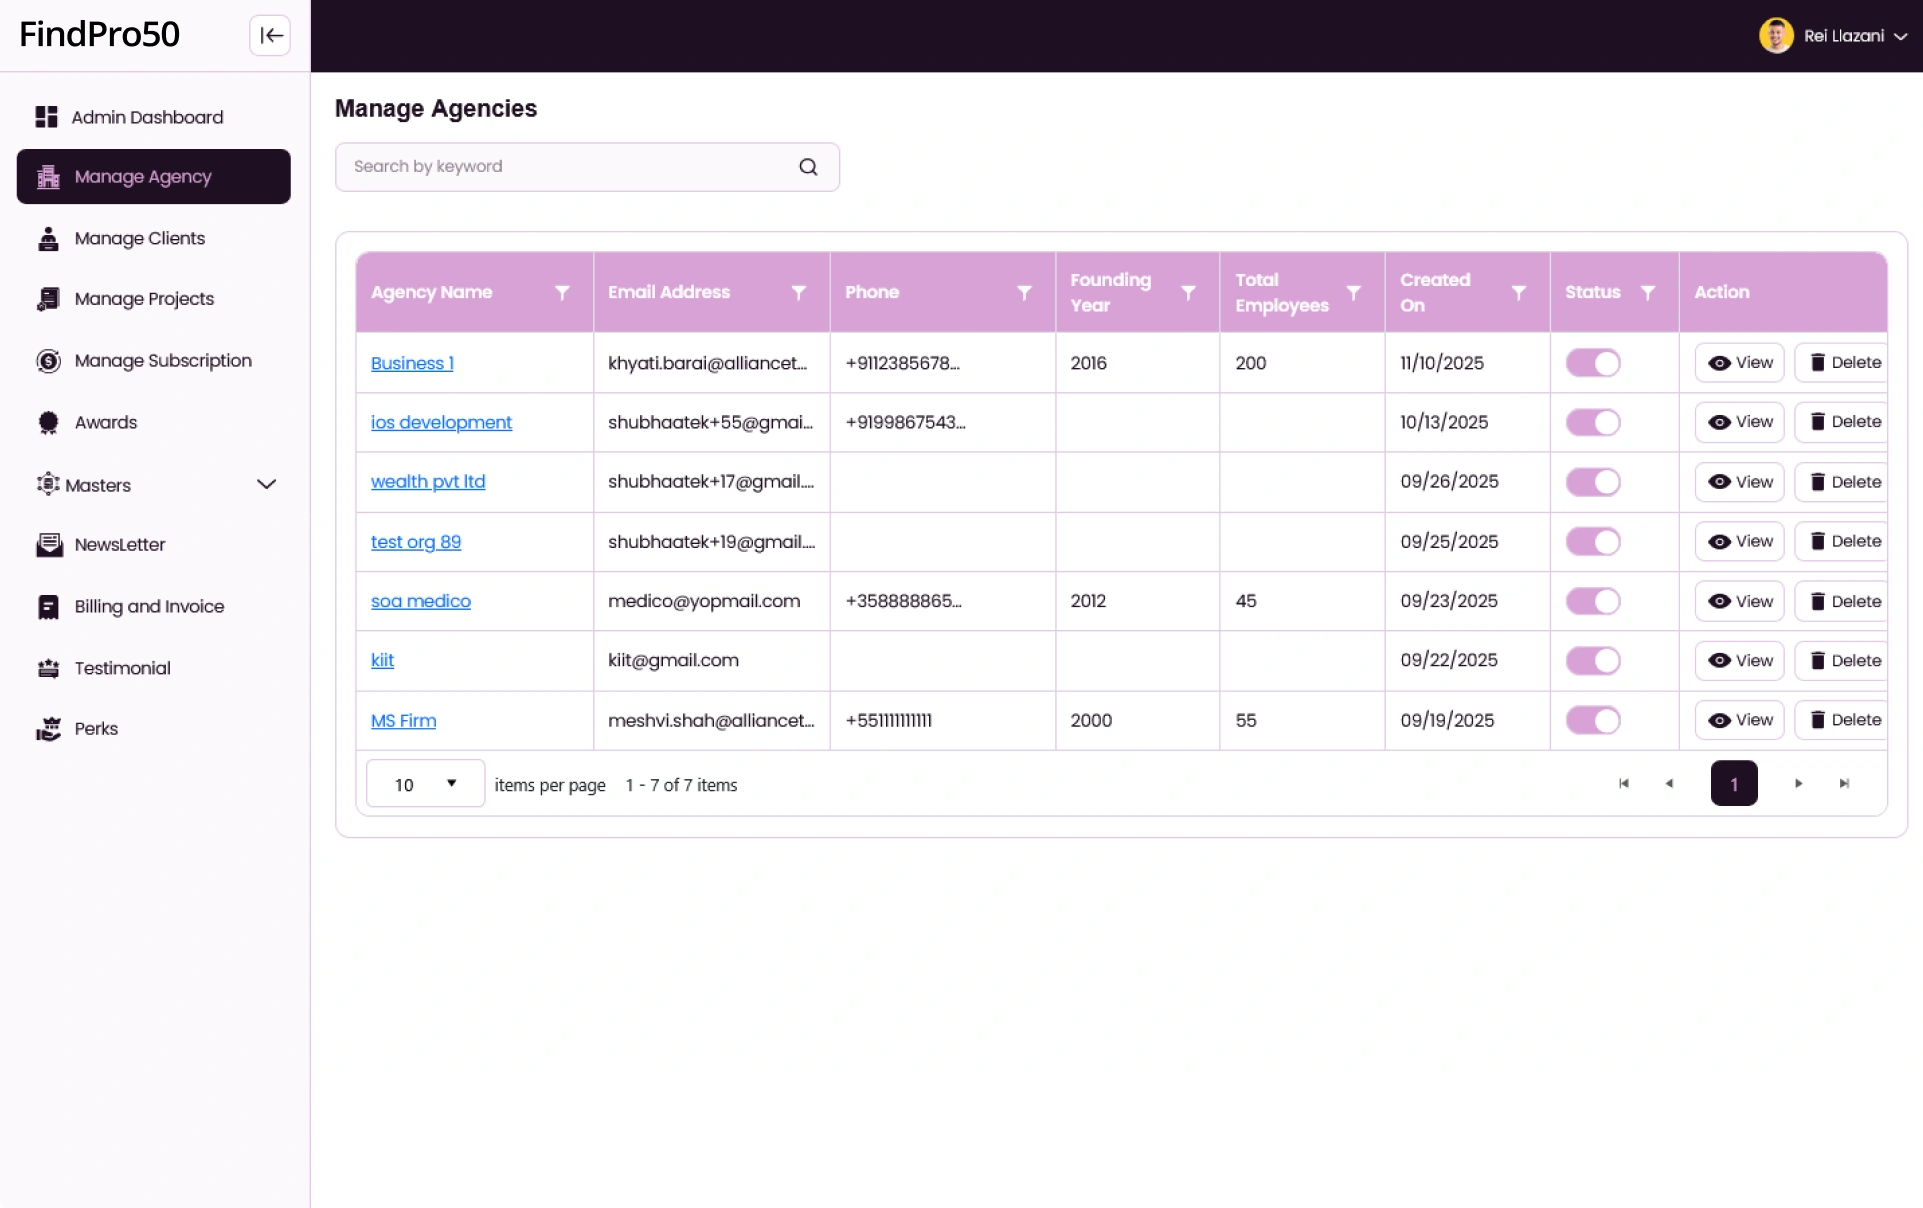
Task: Open the ios development agency link
Action: point(441,422)
